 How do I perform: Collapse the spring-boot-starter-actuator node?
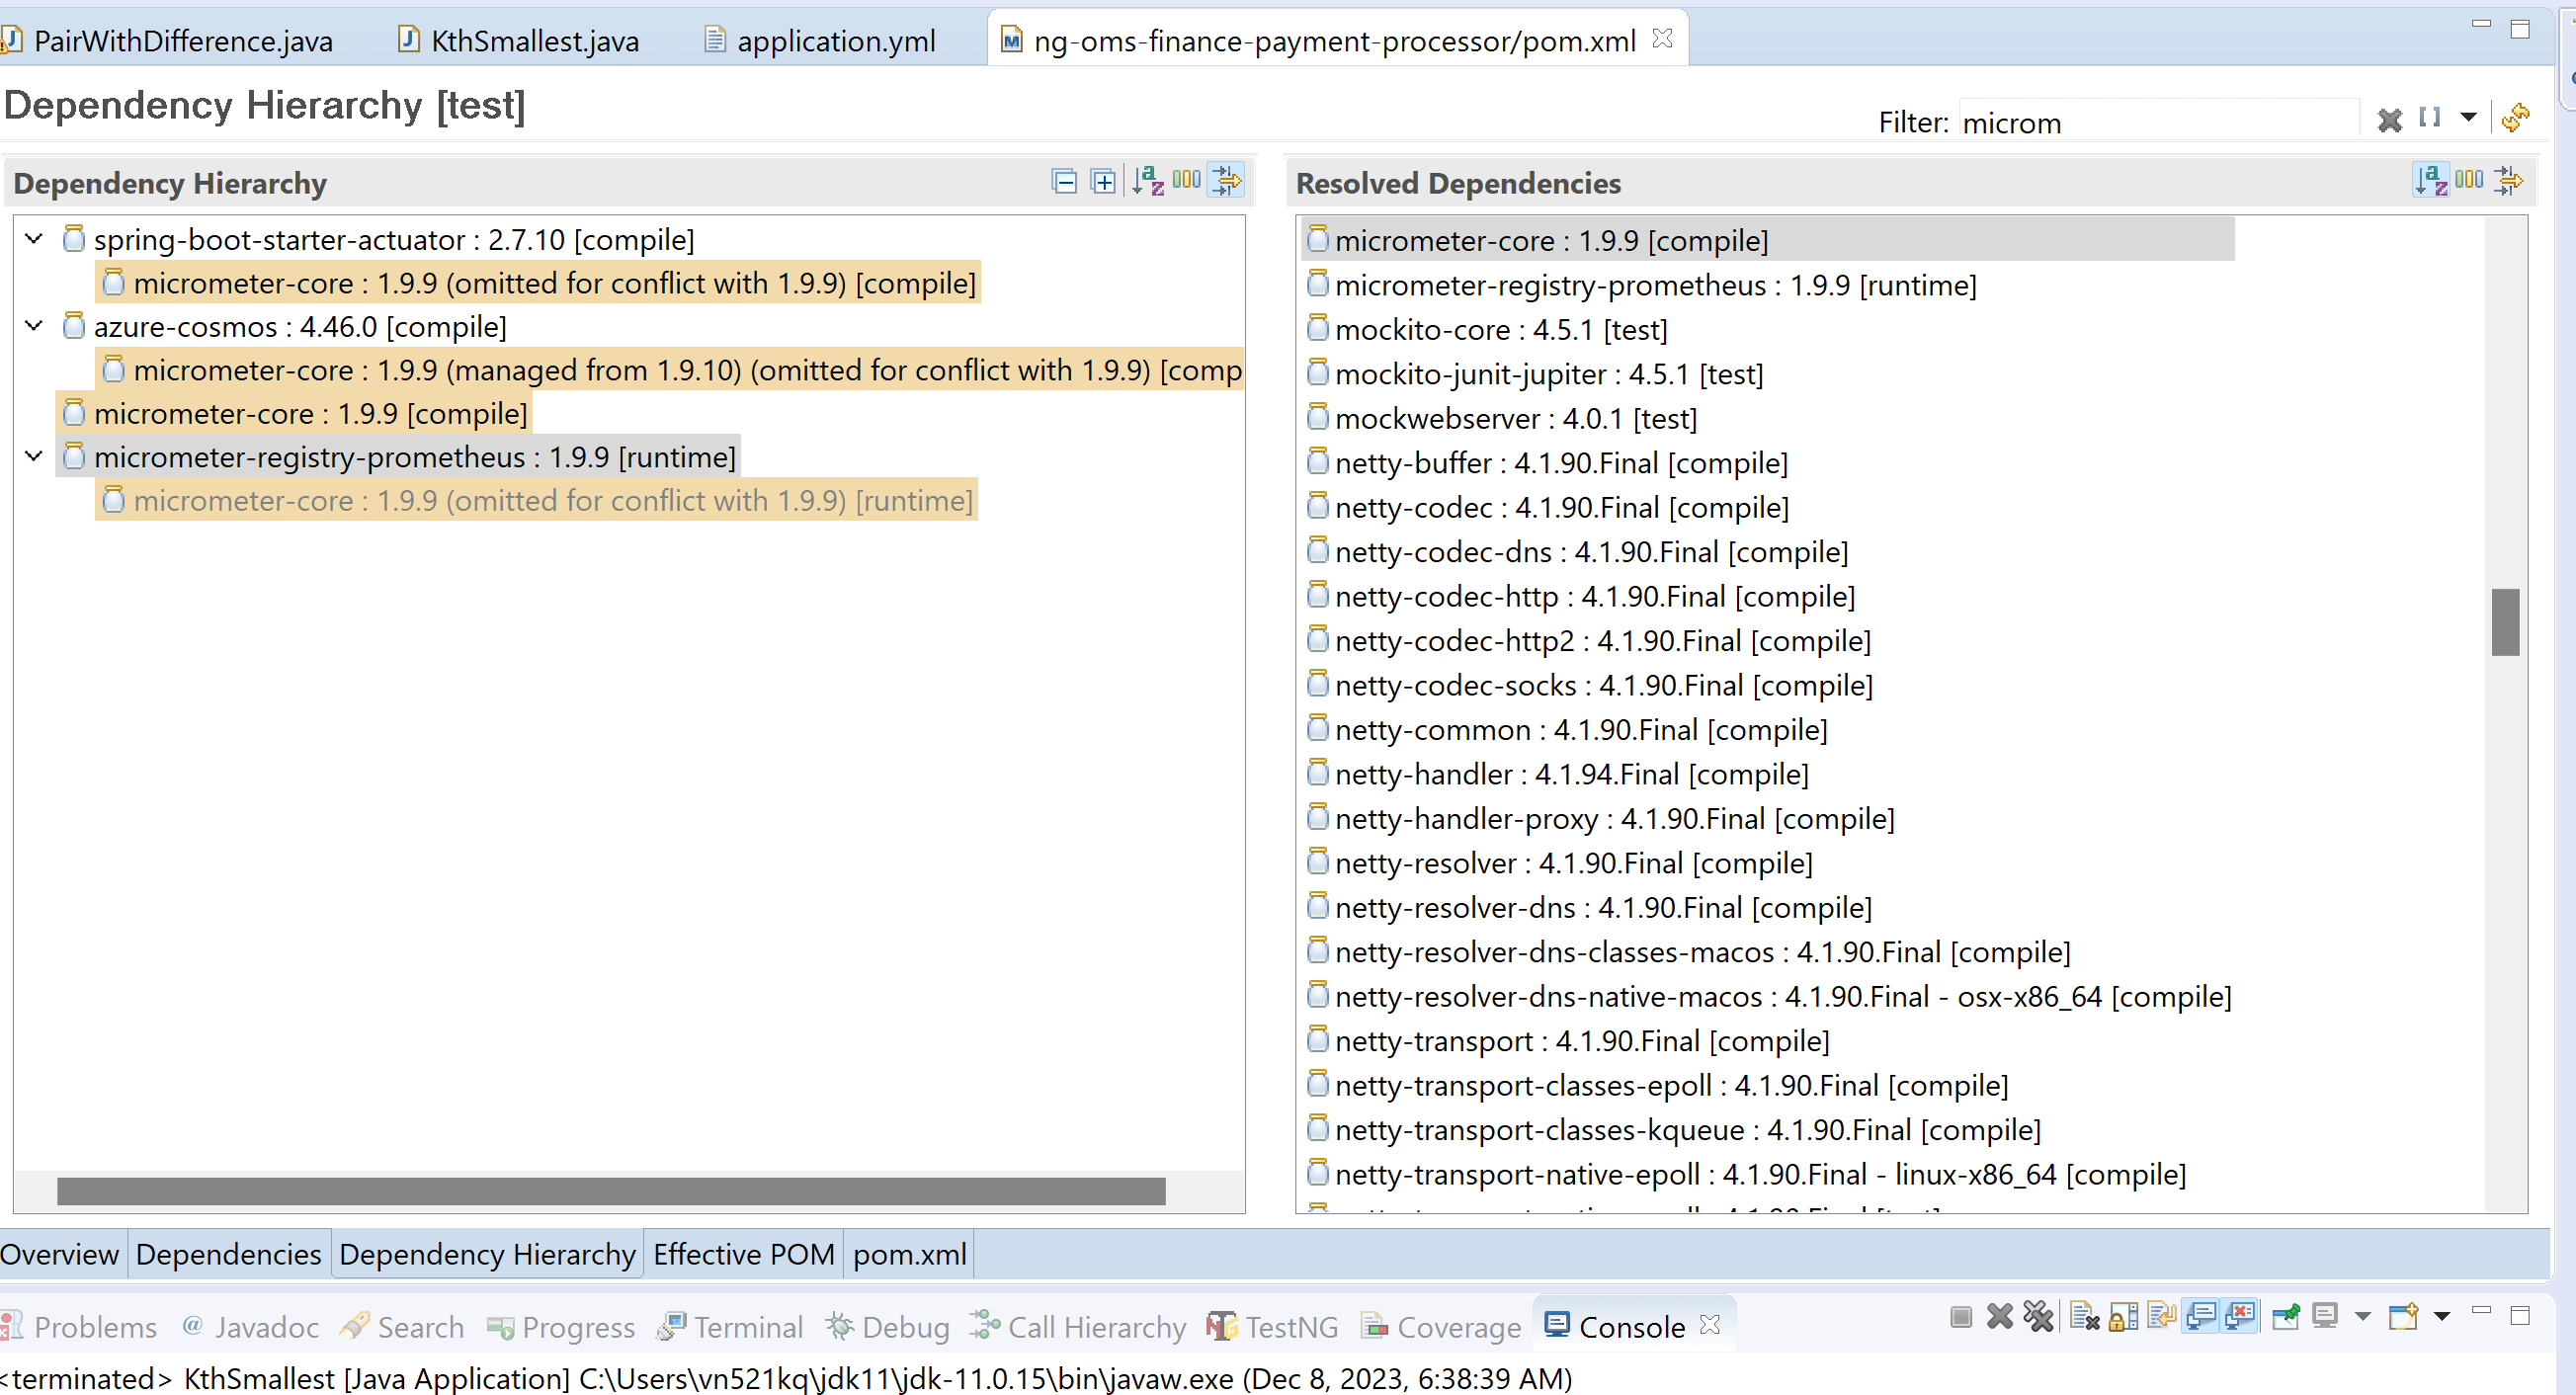(33, 239)
